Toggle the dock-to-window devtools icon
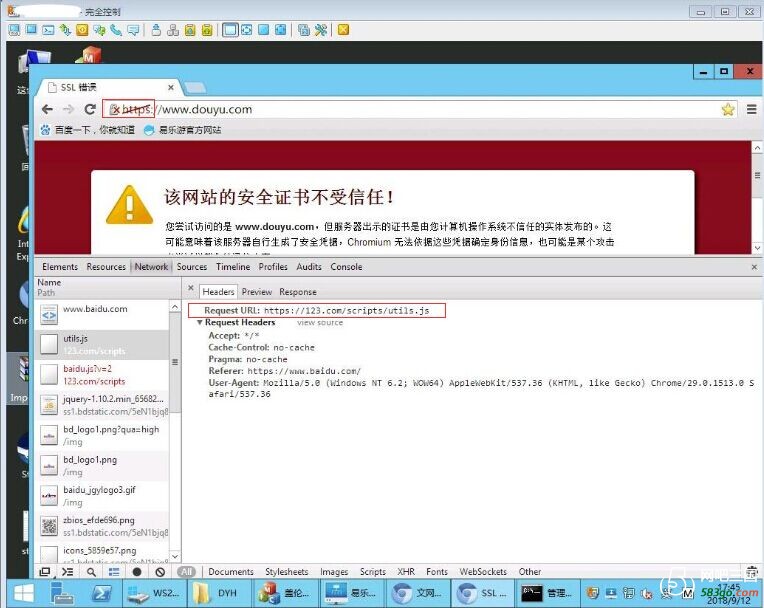Screen dimensions: 764x608 44,572
